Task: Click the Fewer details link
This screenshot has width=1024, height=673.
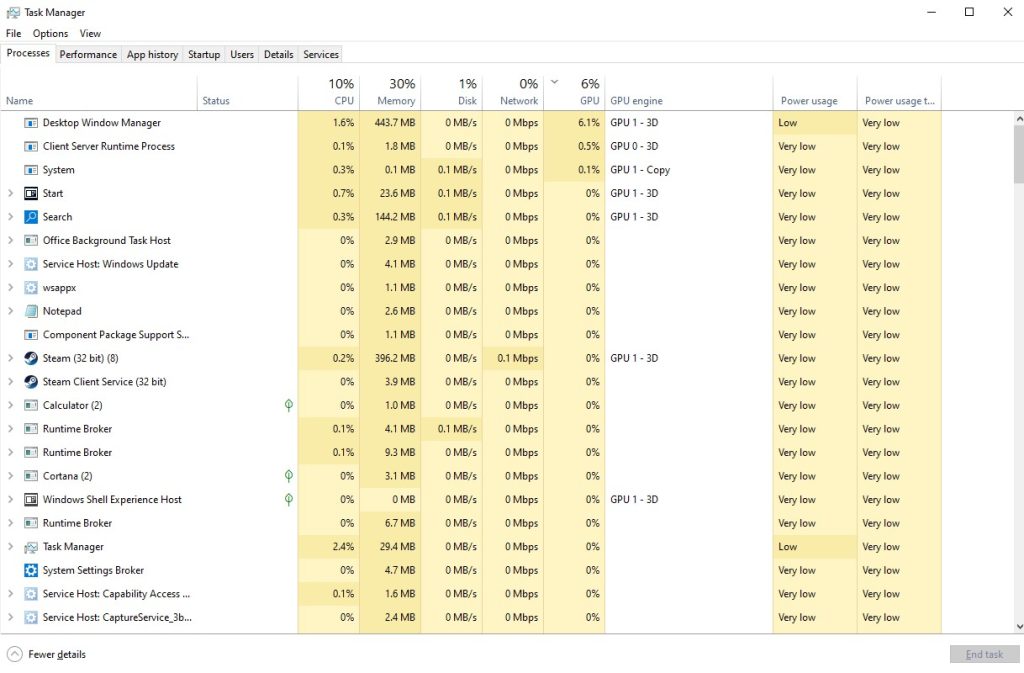Action: (x=57, y=655)
